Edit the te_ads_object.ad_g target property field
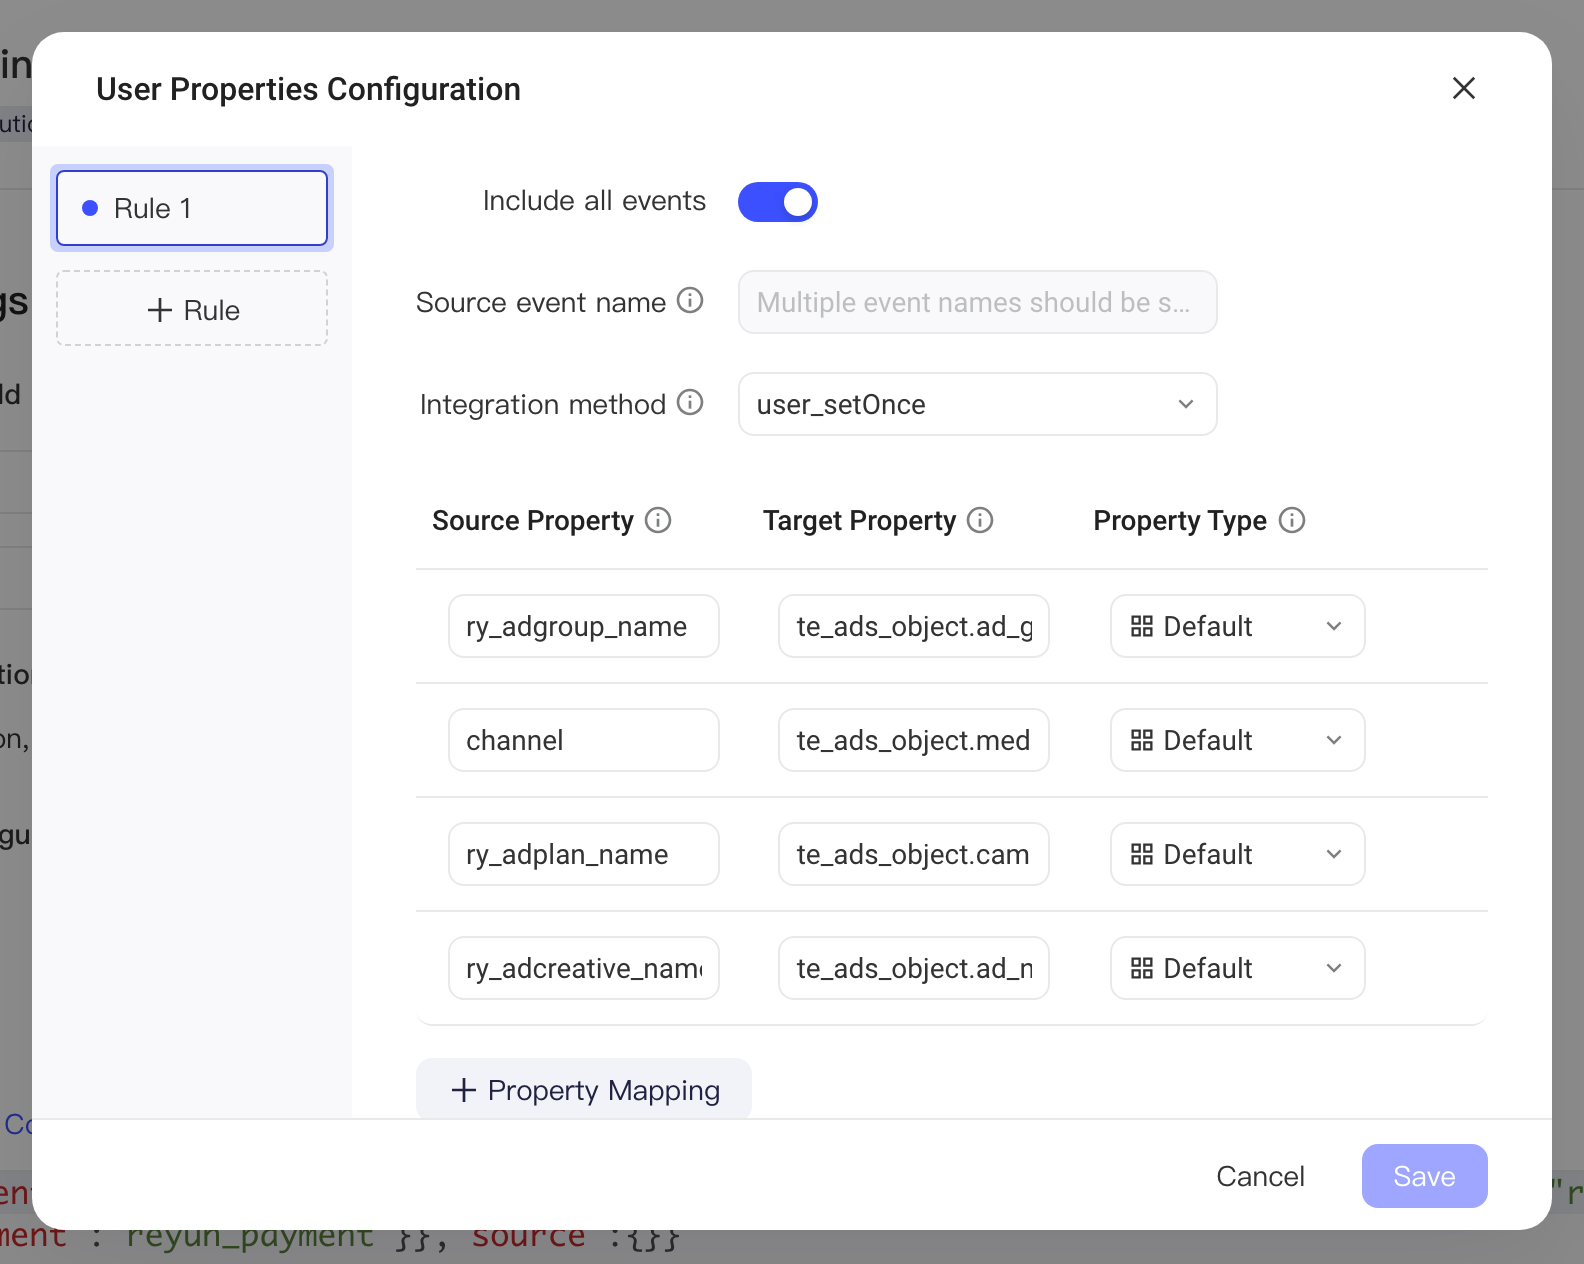This screenshot has width=1584, height=1264. (x=914, y=626)
